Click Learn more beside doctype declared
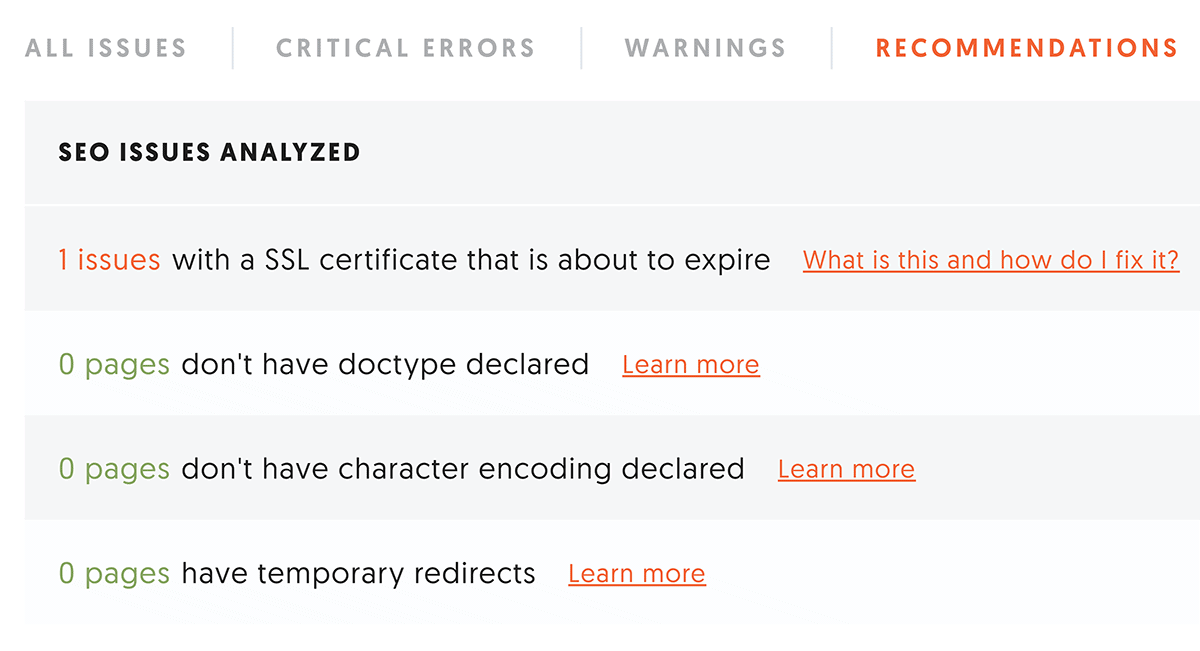 (691, 365)
